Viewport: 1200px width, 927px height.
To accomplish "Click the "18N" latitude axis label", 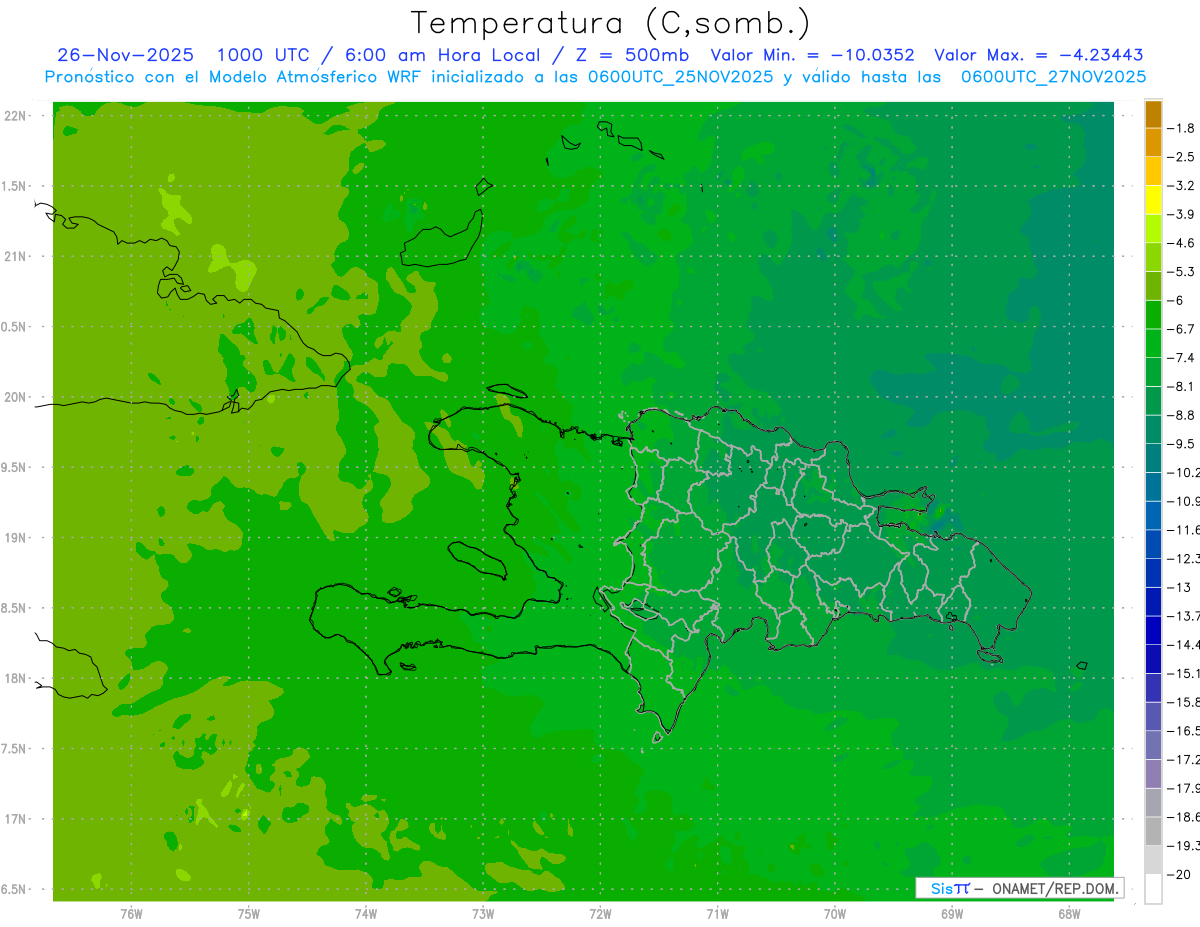I will click(x=17, y=678).
